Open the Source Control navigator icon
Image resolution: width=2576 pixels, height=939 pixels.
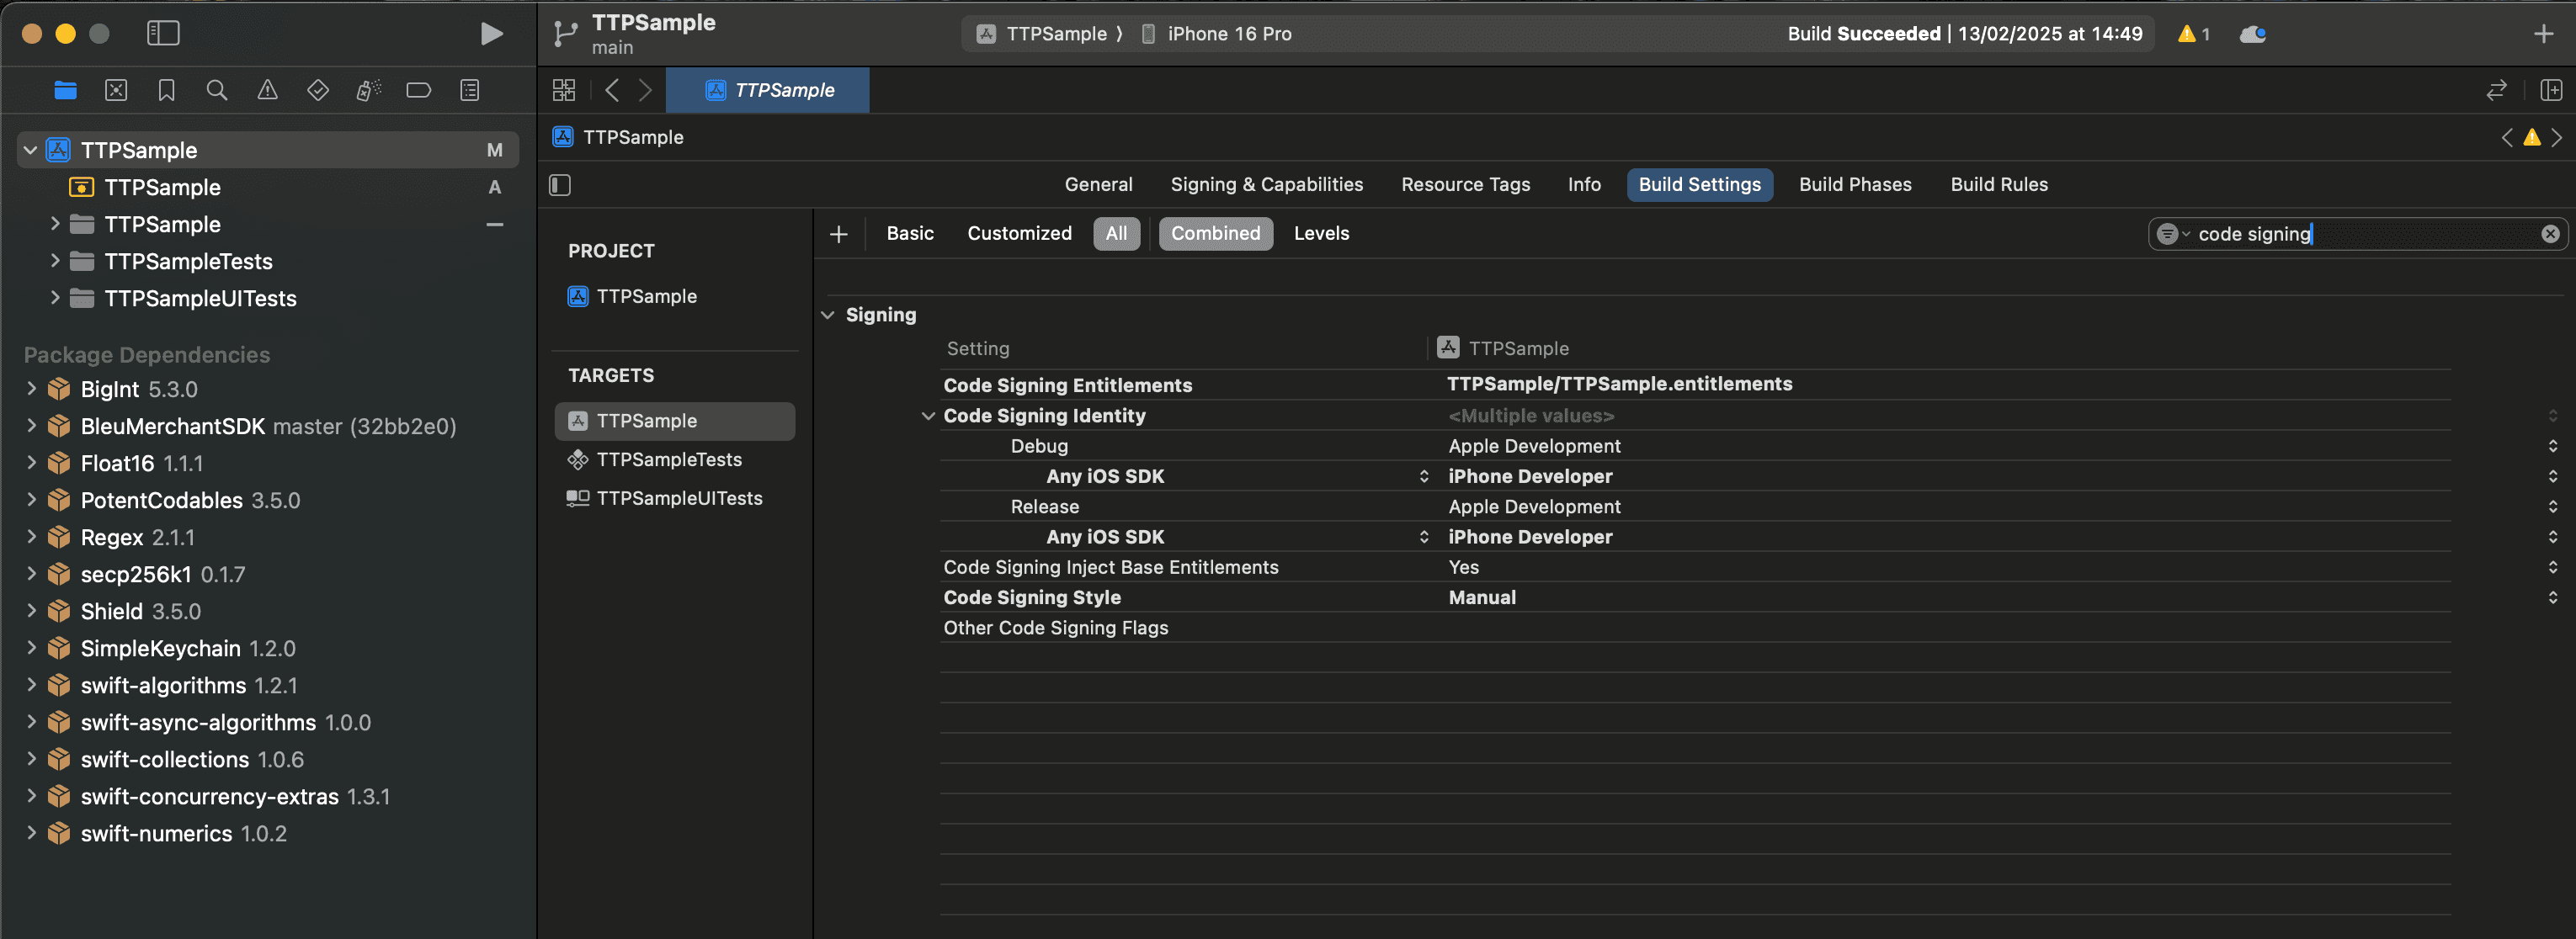point(116,91)
